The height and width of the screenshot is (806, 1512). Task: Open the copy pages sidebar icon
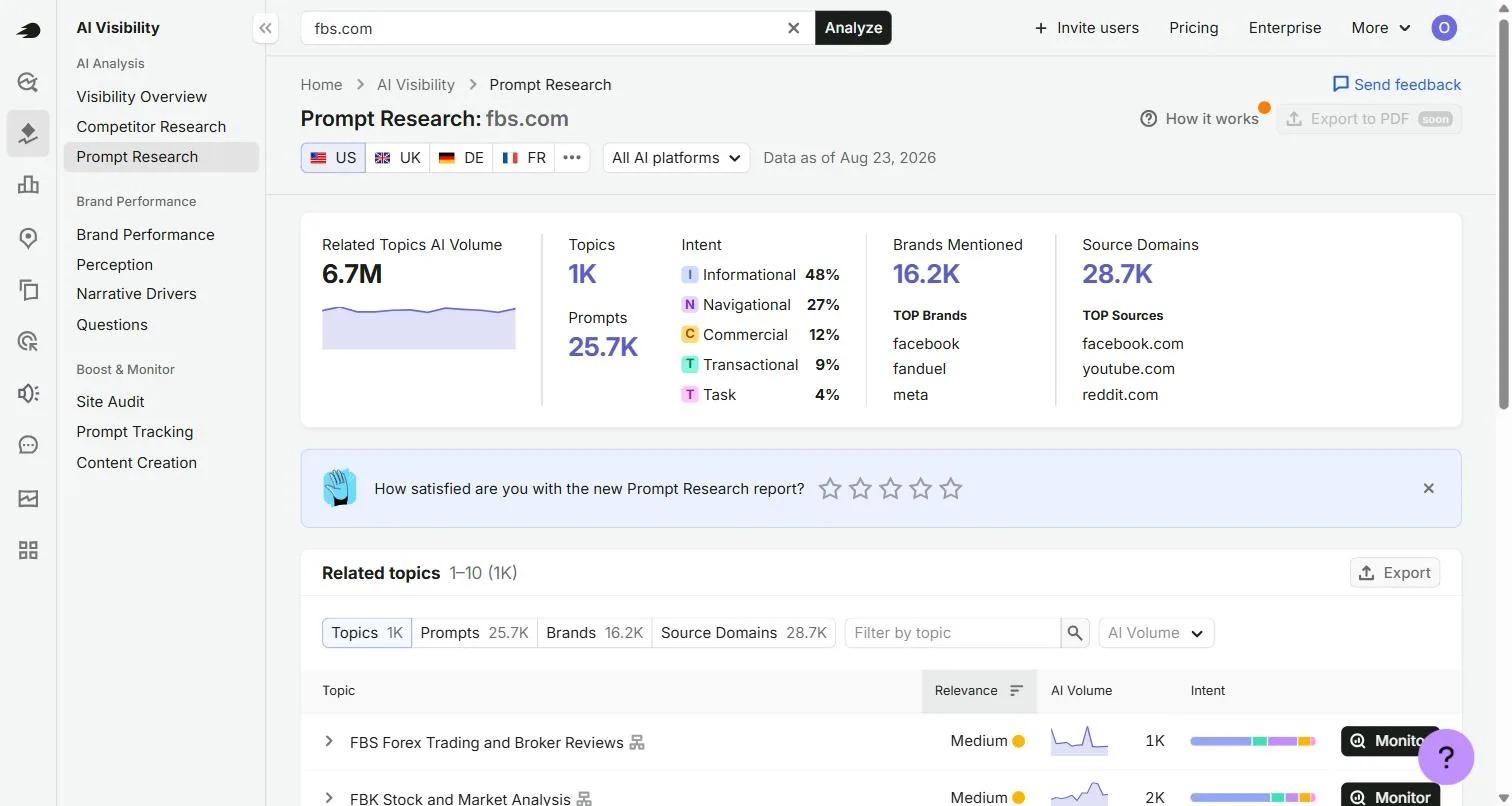coord(28,290)
